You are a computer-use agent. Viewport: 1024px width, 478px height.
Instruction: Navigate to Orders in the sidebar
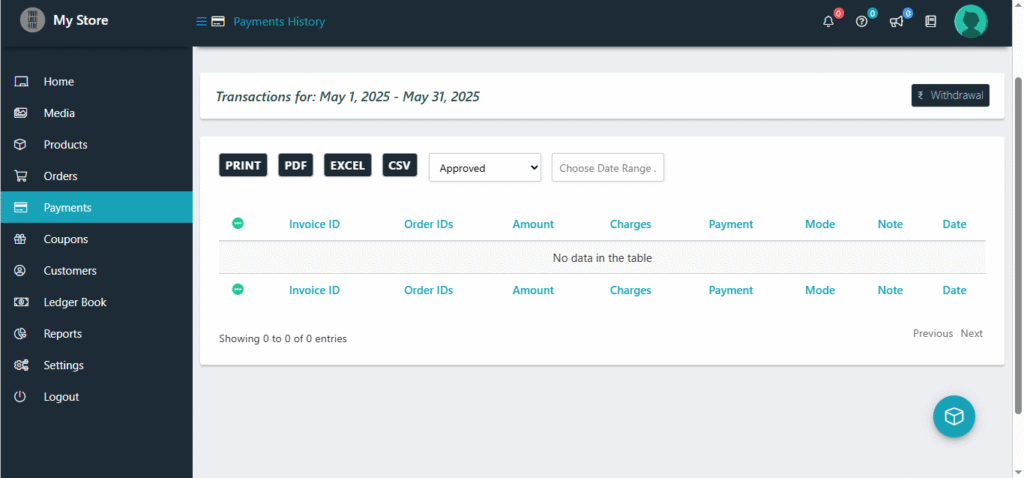(60, 176)
